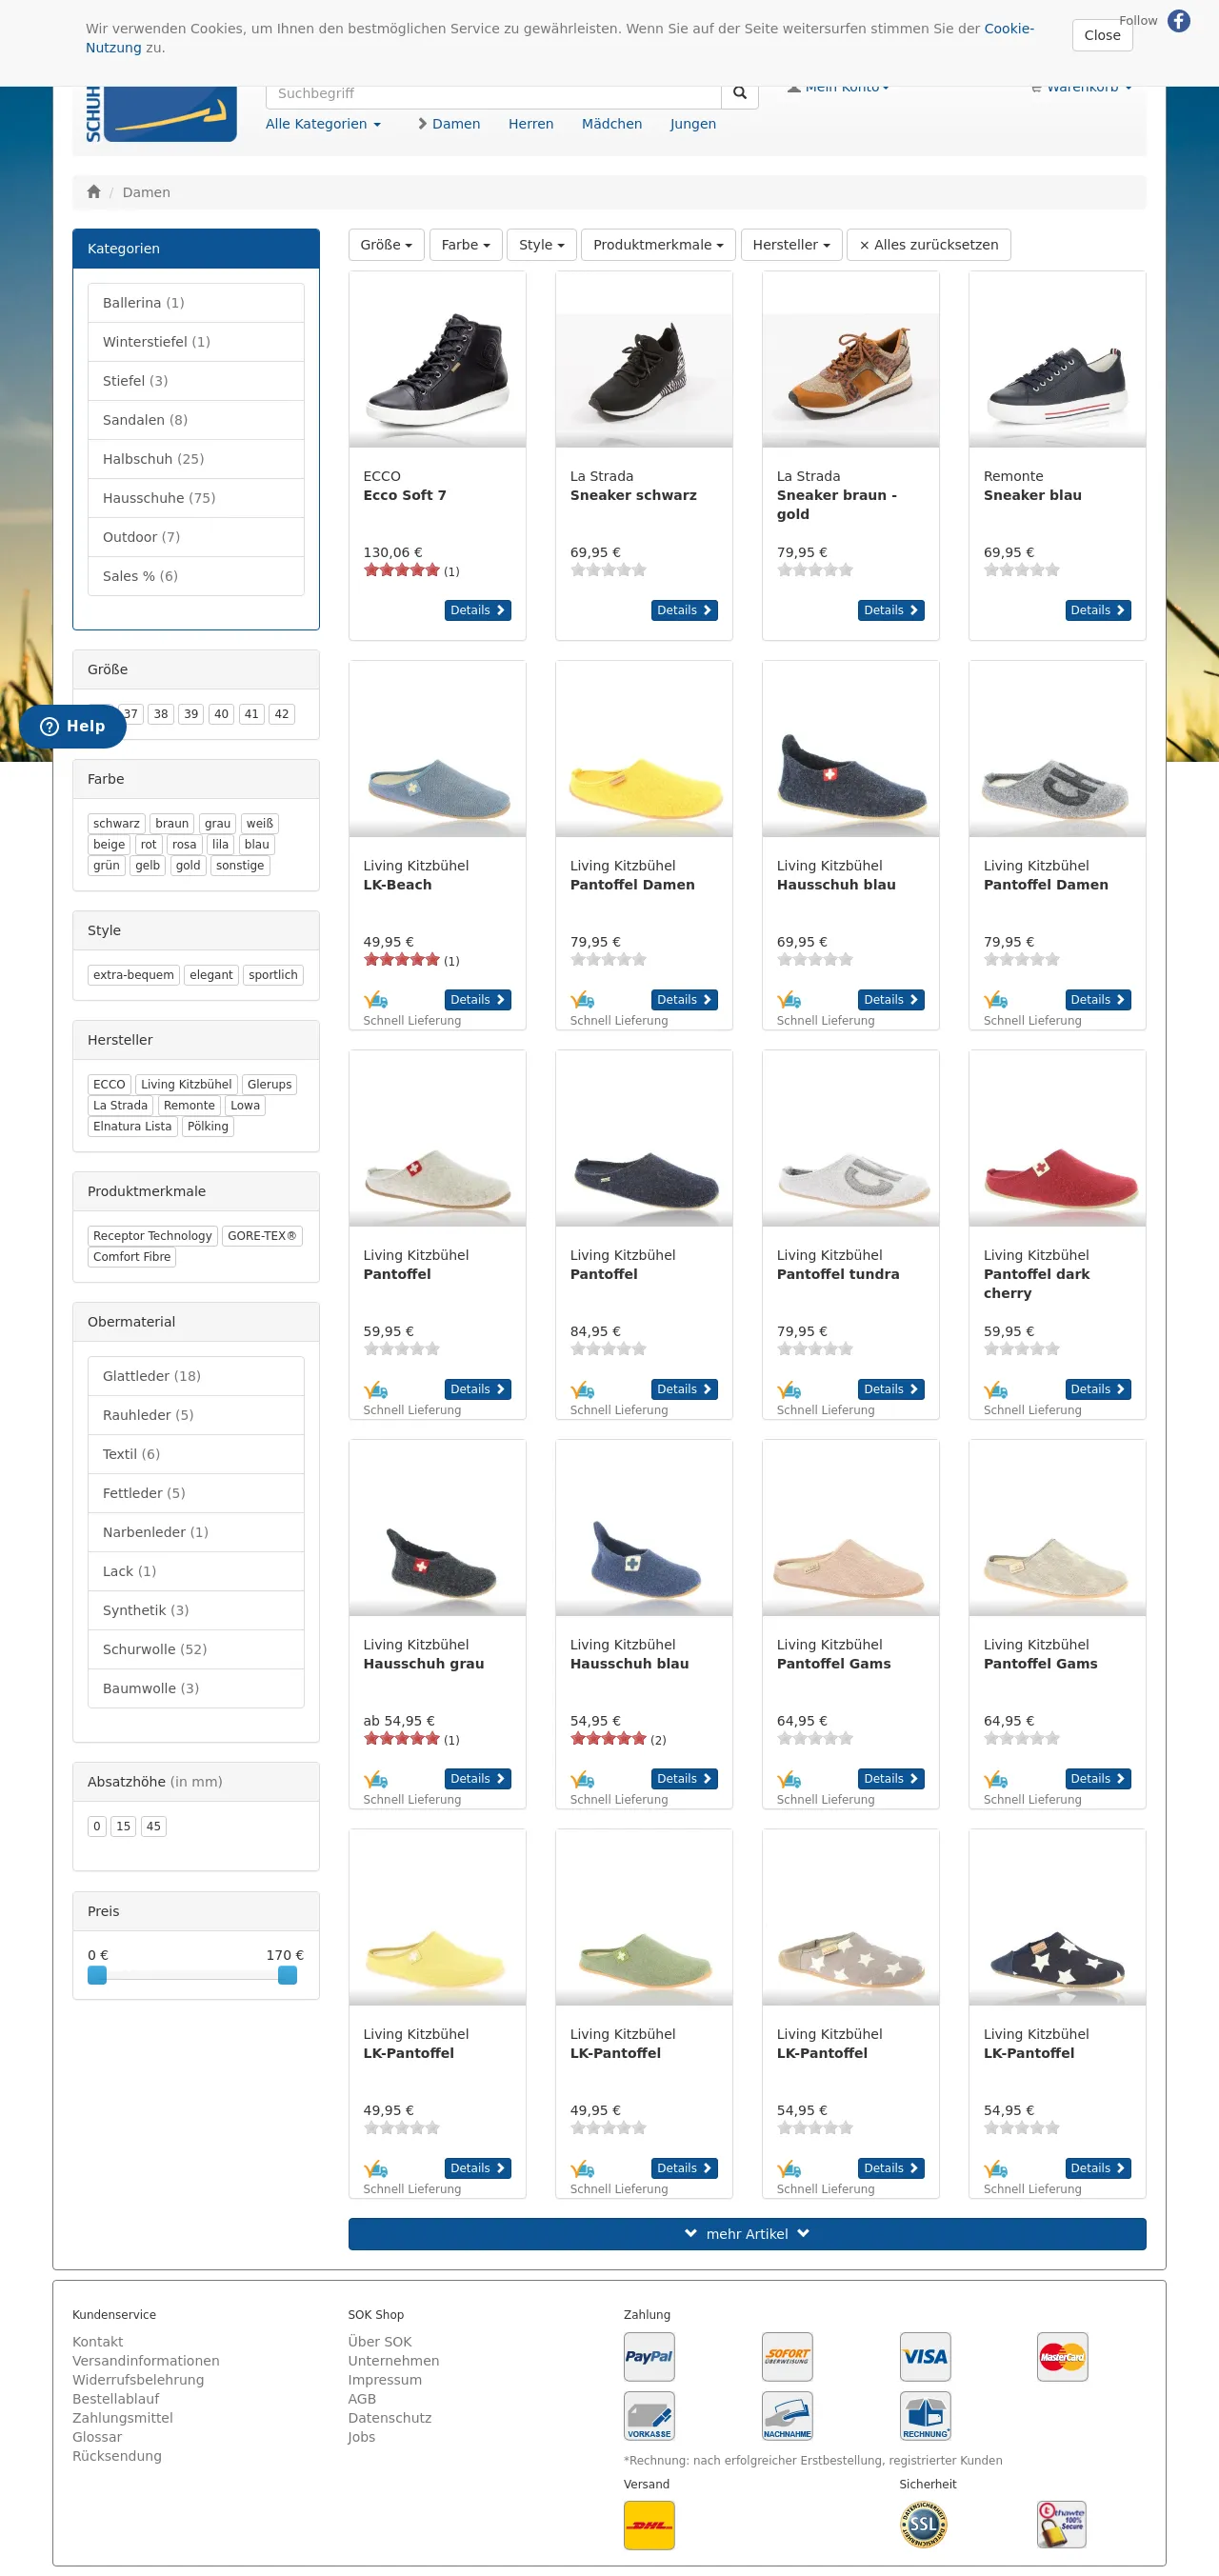This screenshot has width=1219, height=2576.
Task: Open Details for Ecco Soft 7
Action: pos(478,610)
